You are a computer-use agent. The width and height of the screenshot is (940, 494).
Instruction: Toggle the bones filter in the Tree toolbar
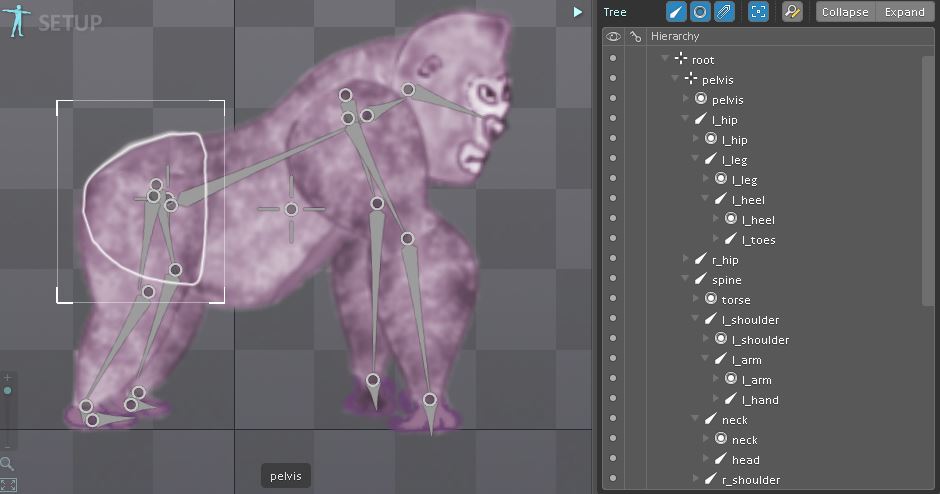tap(676, 12)
